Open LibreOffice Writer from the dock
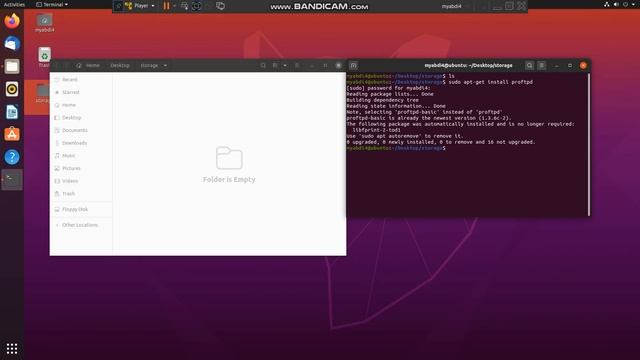This screenshot has height=360, width=640. point(12,112)
